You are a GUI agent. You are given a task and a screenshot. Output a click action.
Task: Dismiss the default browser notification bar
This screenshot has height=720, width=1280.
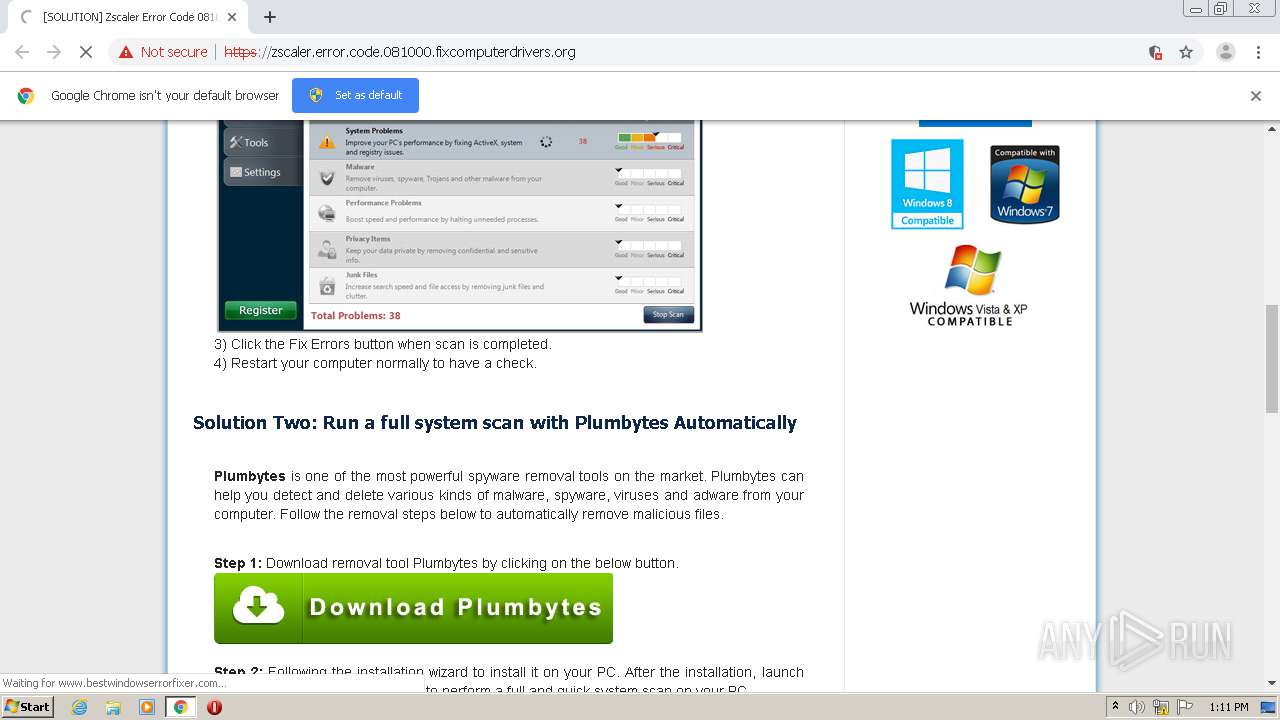coord(1255,96)
